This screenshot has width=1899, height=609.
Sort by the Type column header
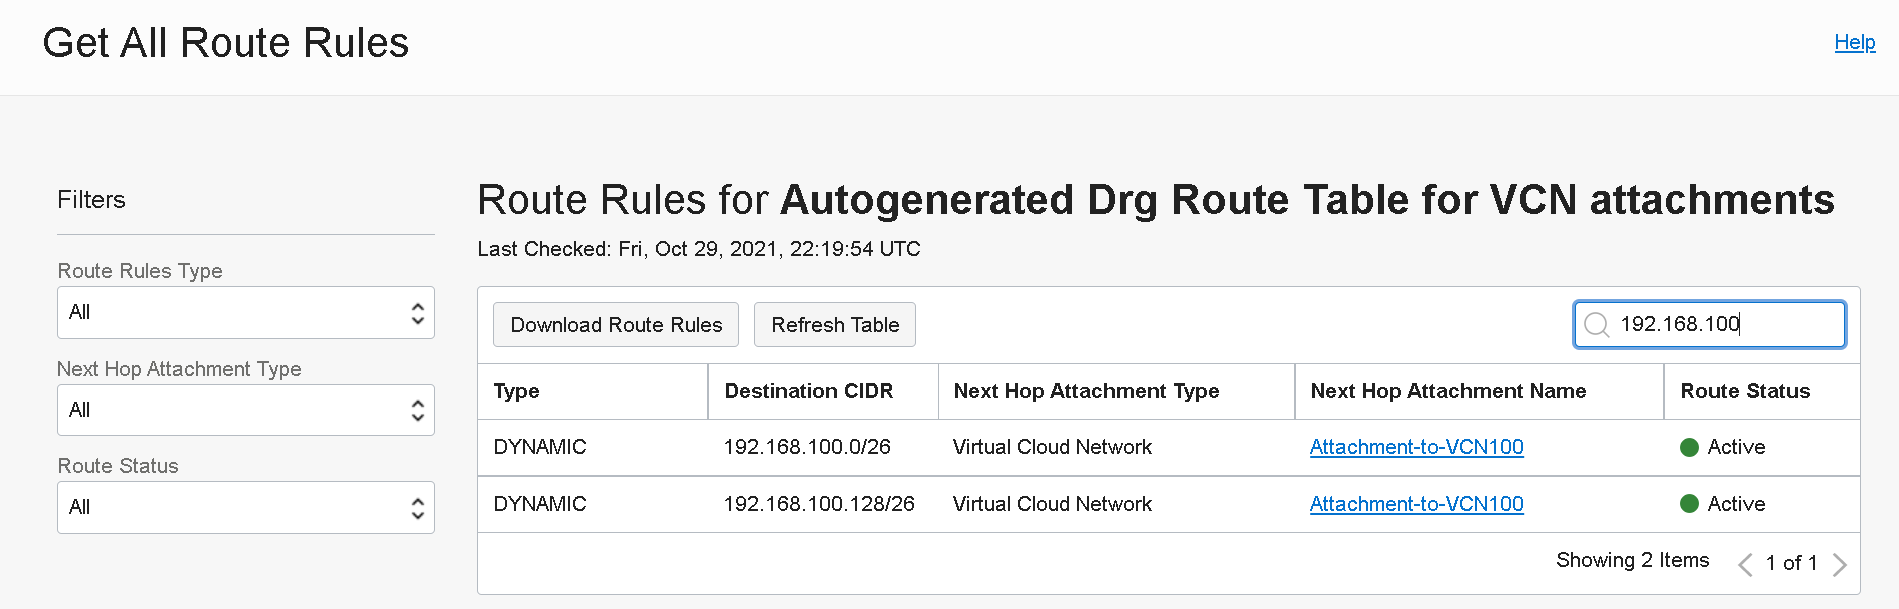point(516,391)
